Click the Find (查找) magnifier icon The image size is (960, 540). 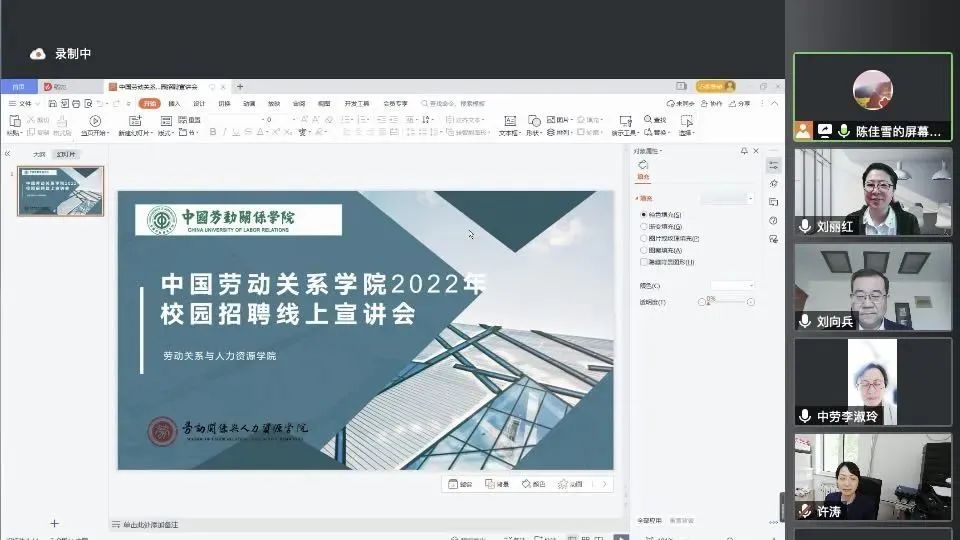pos(648,119)
